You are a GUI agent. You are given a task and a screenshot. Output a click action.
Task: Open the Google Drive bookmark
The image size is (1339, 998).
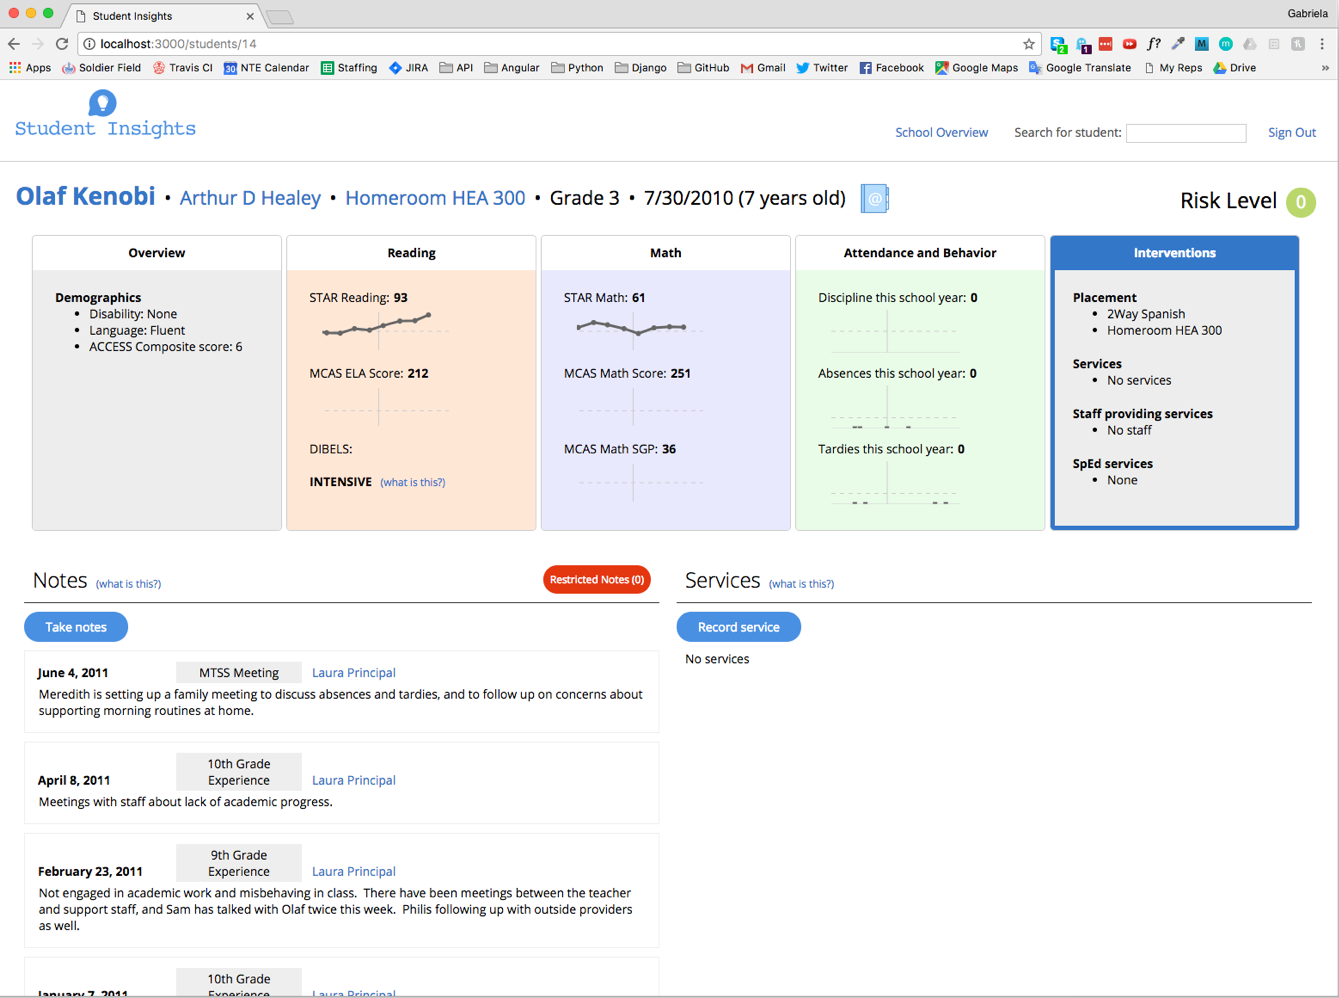(x=1234, y=67)
